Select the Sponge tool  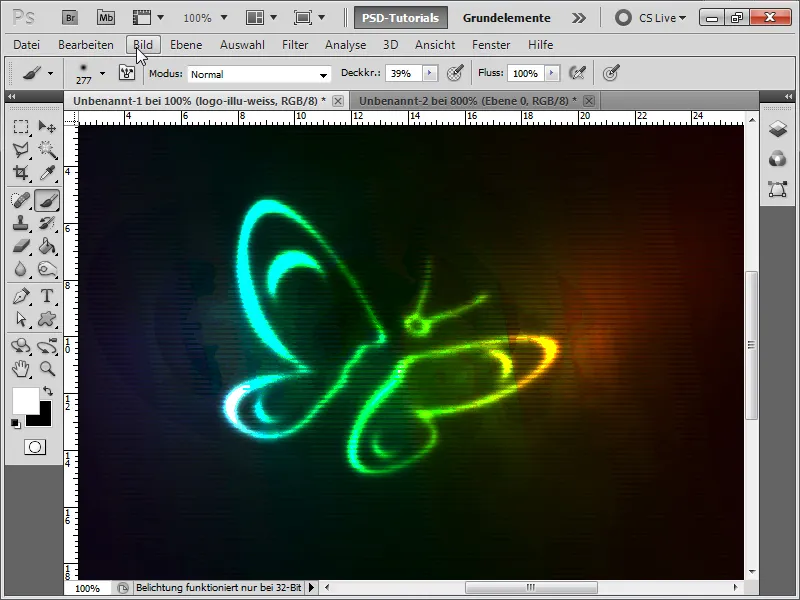(x=47, y=269)
